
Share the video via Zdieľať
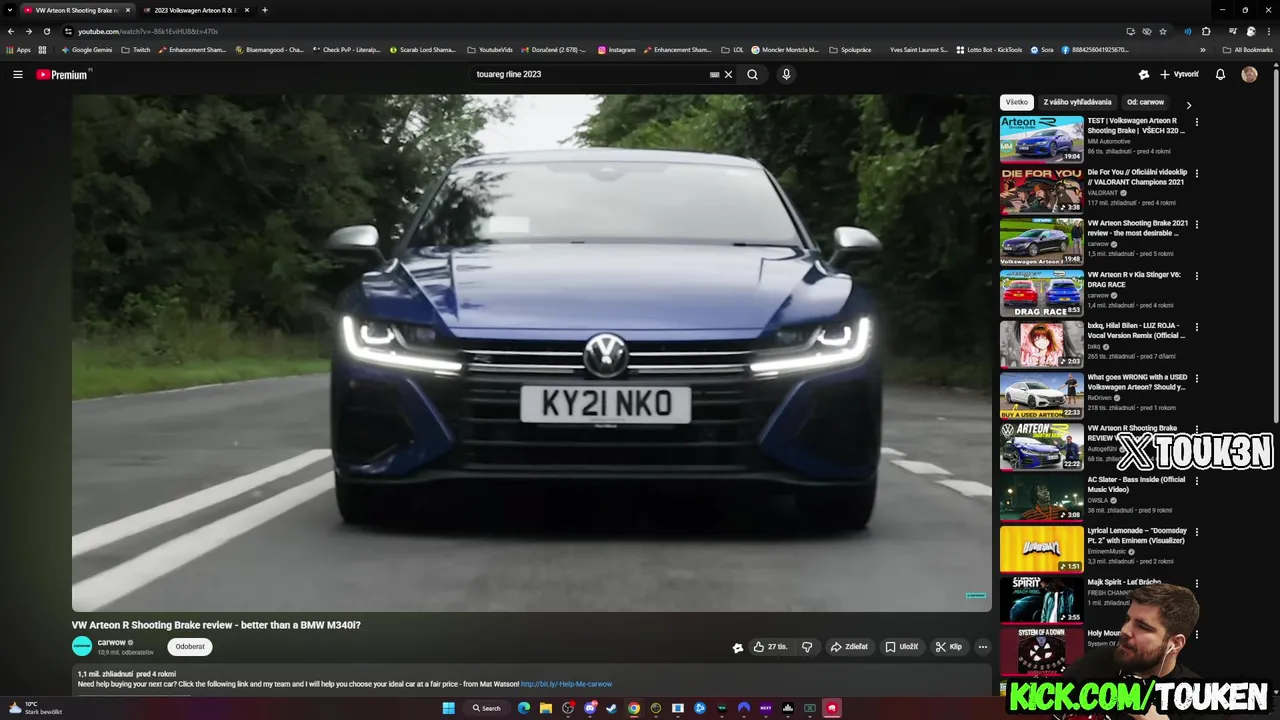pos(849,647)
